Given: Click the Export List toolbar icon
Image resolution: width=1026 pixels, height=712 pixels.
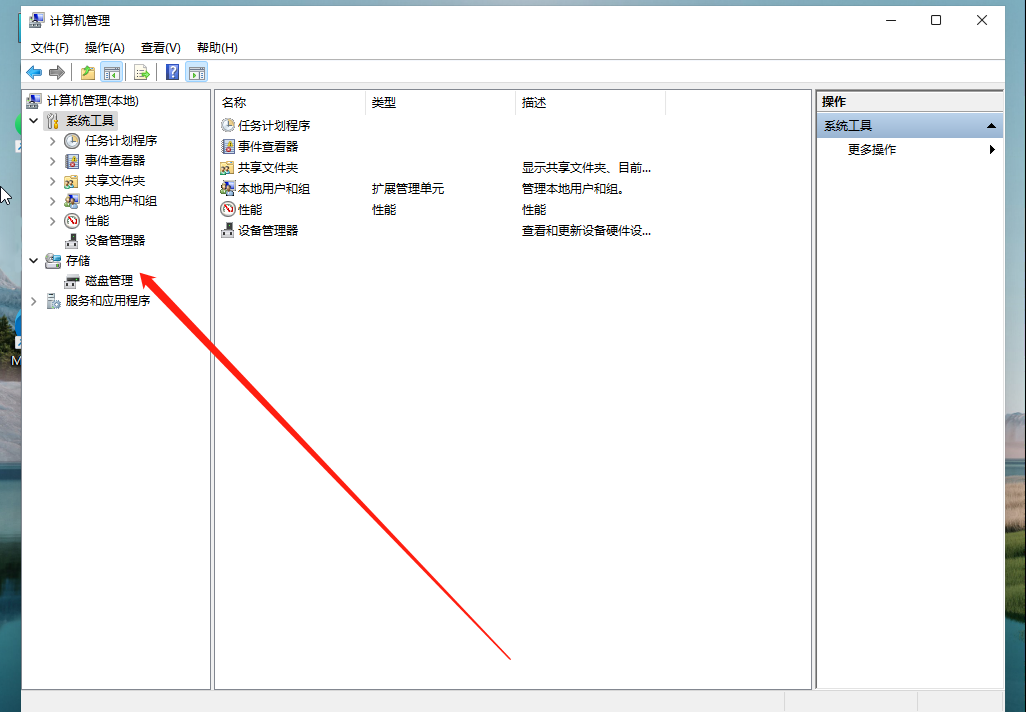Looking at the screenshot, I should (x=141, y=71).
